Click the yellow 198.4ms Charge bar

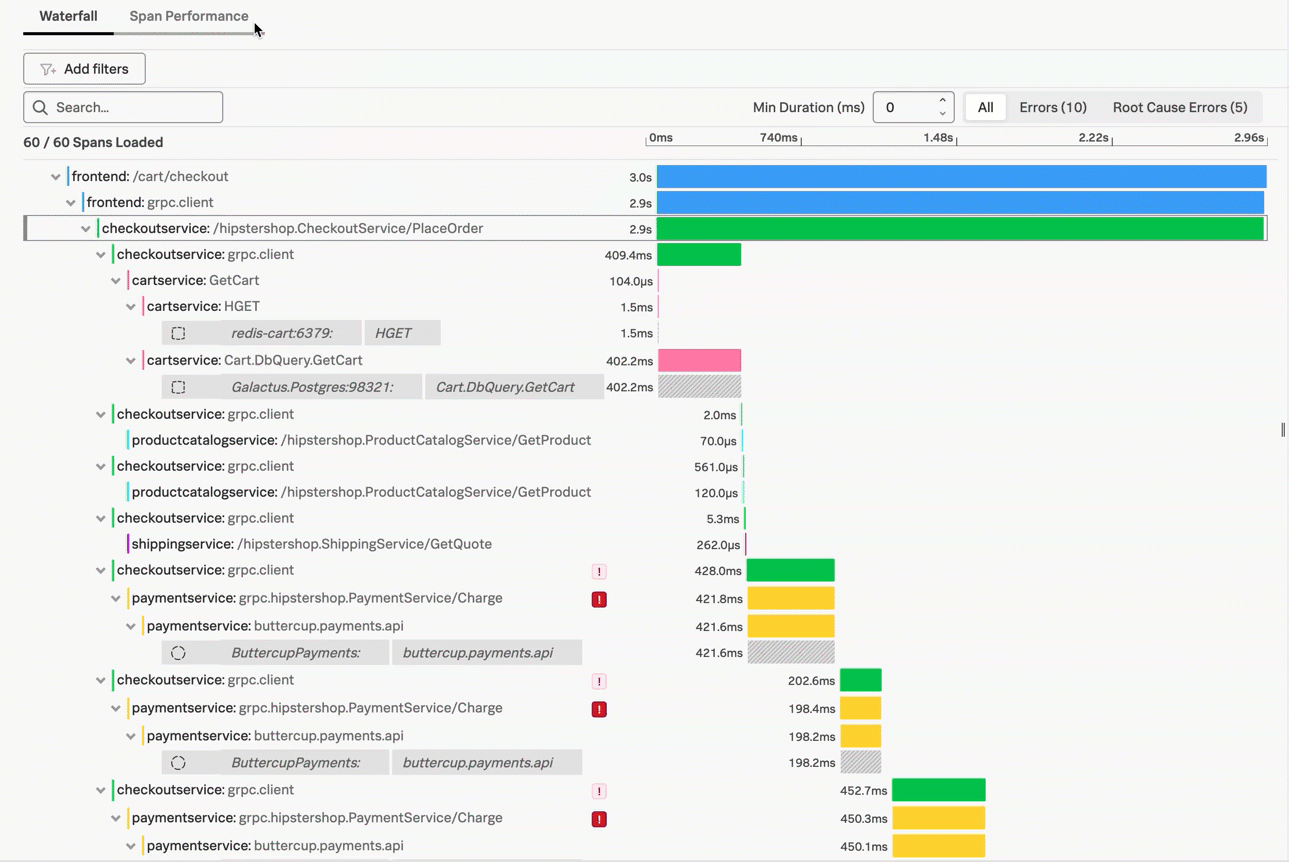(860, 708)
